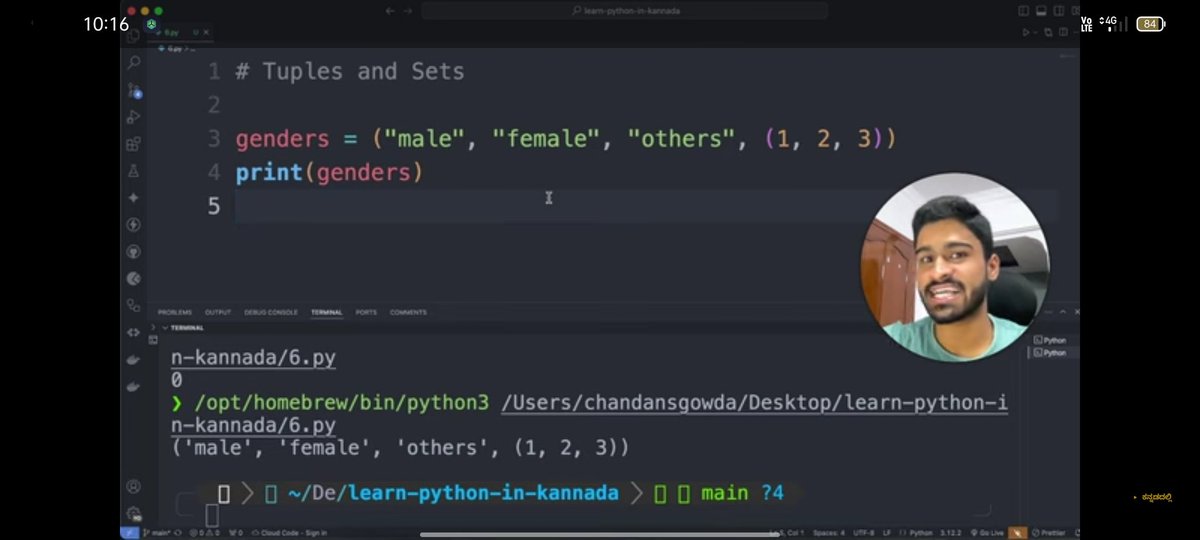
Task: Go back with the title bar arrow
Action: pyautogui.click(x=390, y=10)
